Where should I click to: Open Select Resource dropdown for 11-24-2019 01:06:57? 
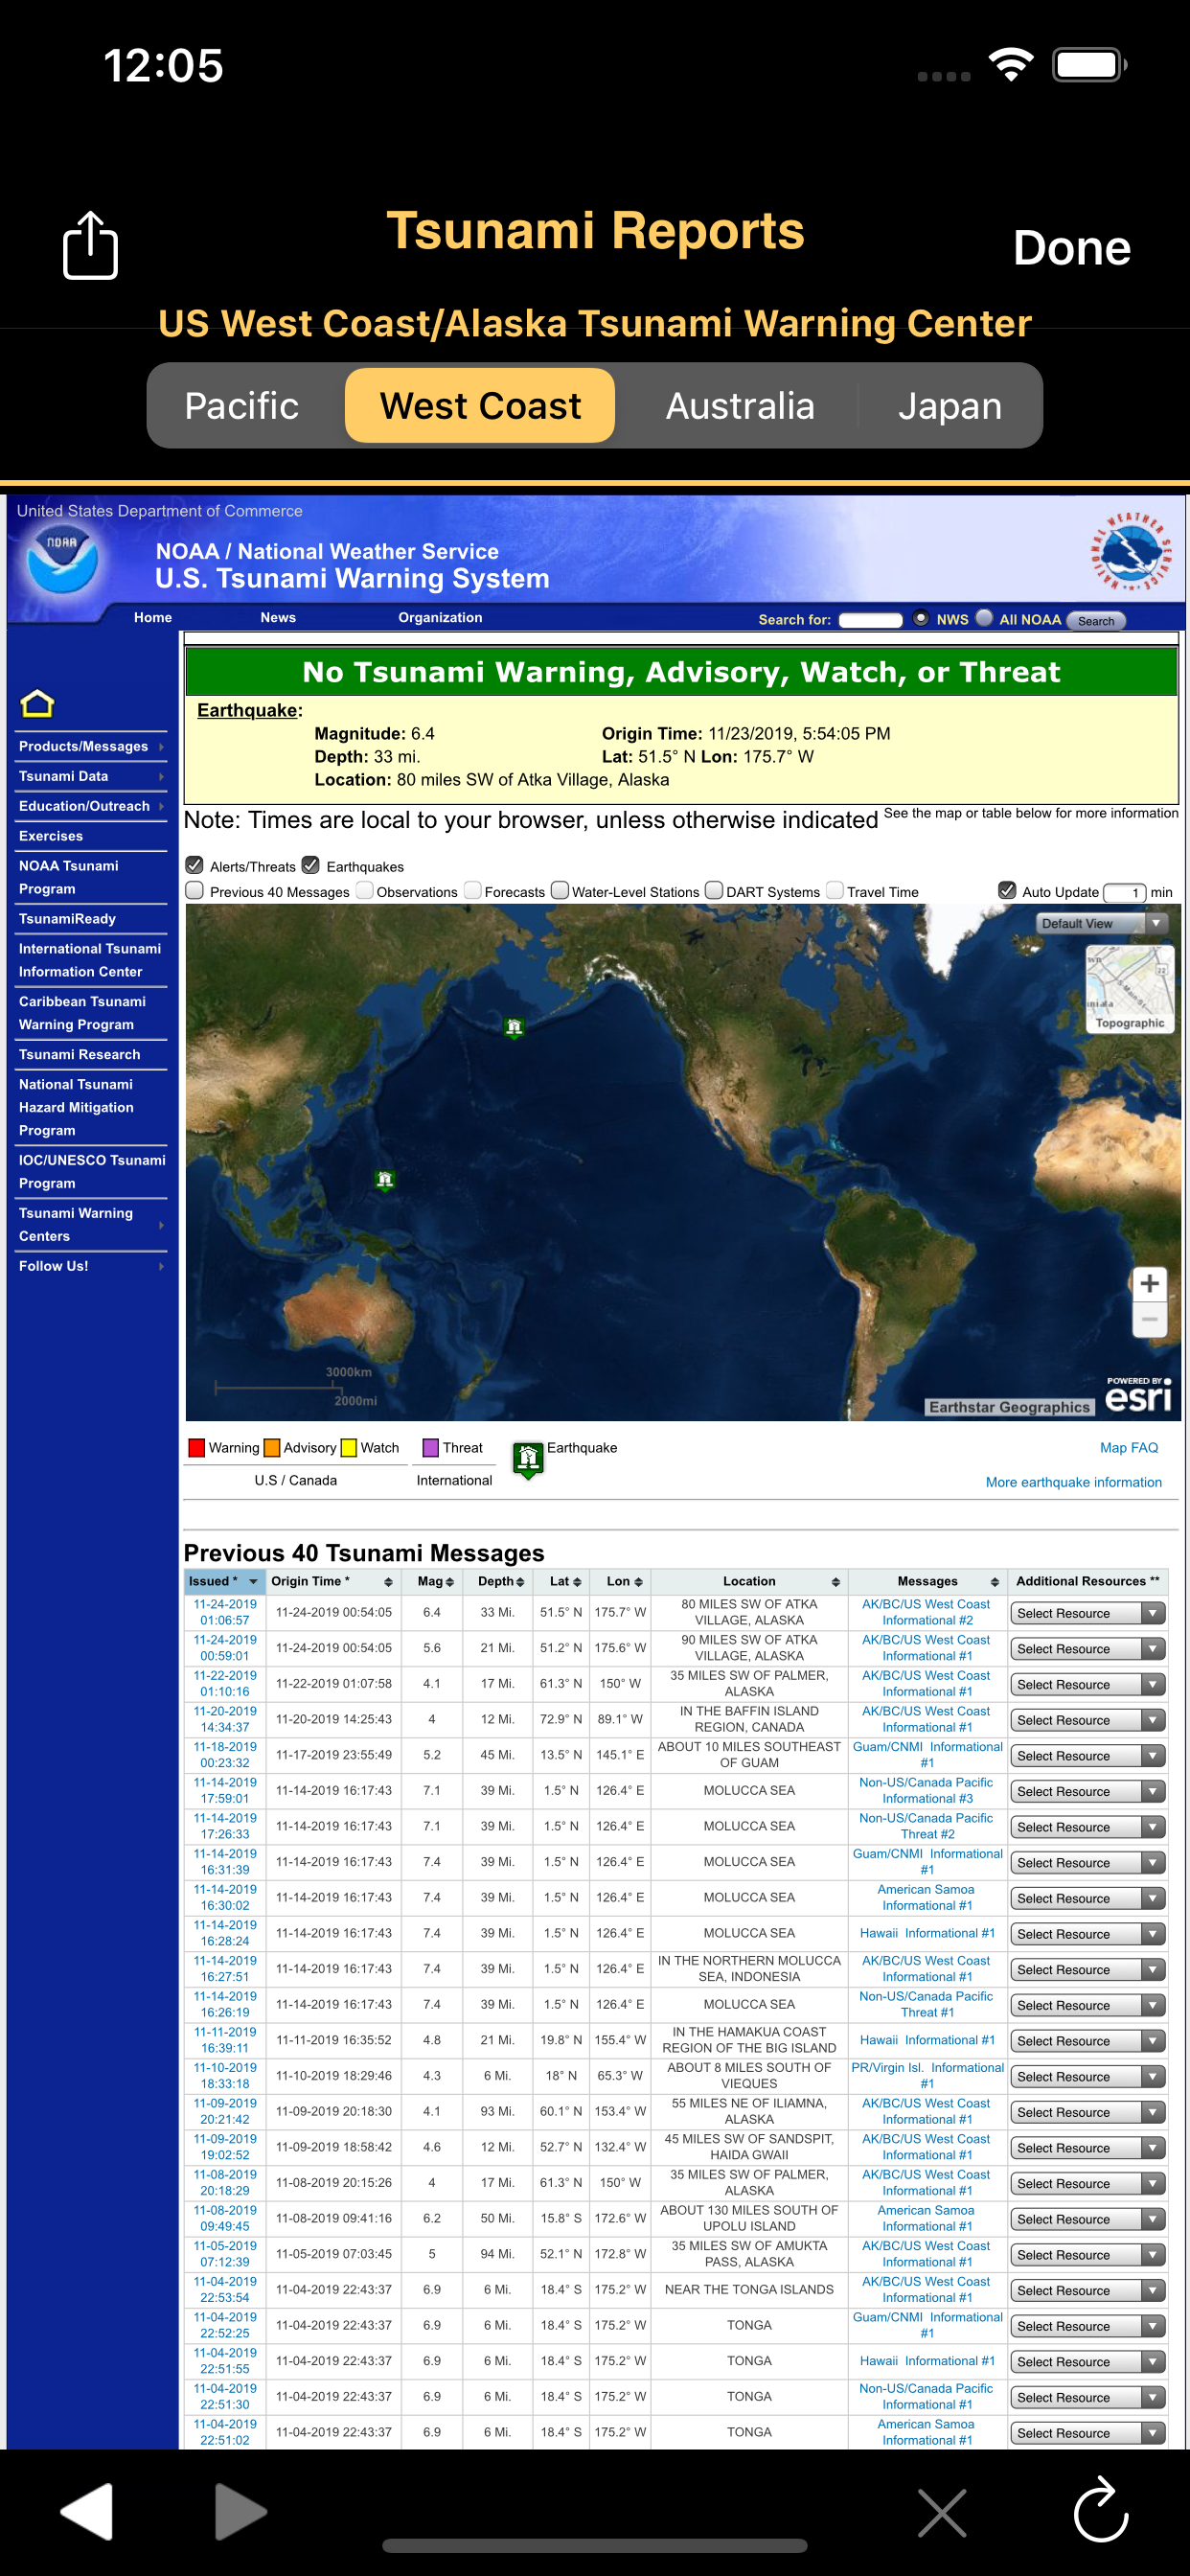coord(1087,1613)
